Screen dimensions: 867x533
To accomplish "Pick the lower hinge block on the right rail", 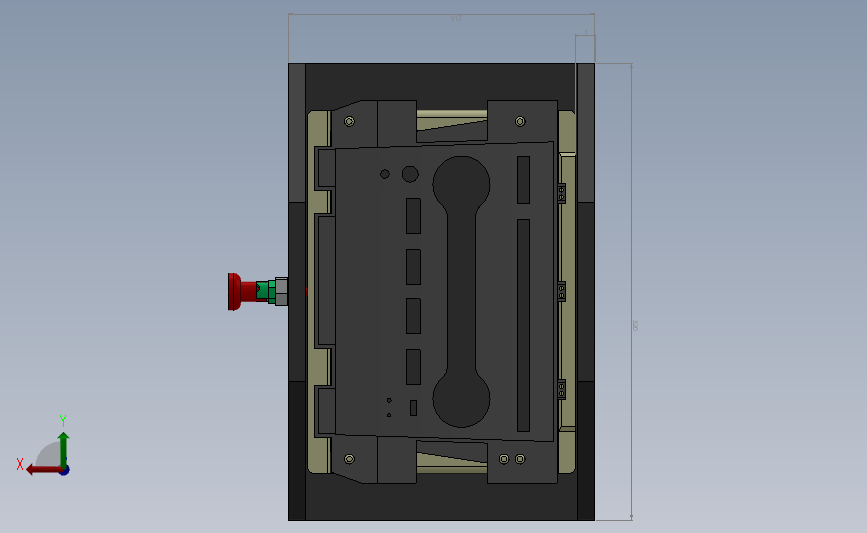I will 561,389.
